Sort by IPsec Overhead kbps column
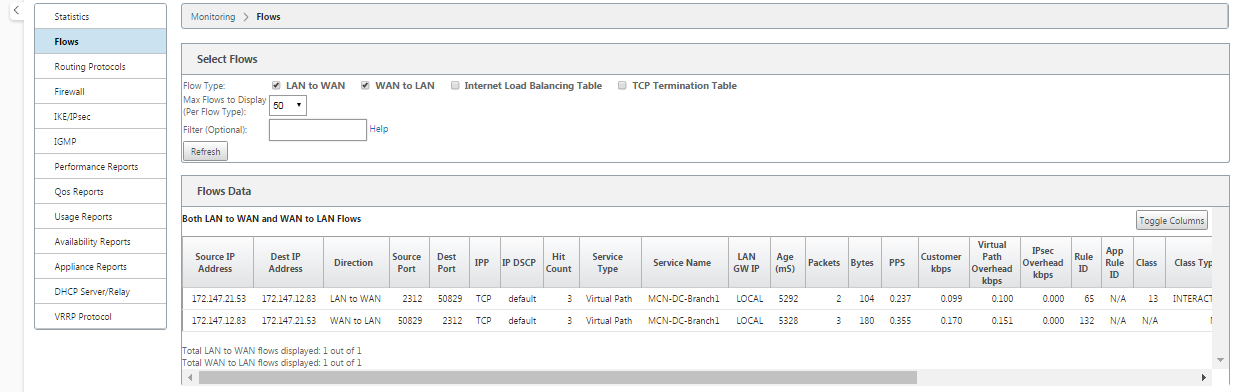This screenshot has height=392, width=1239. coord(1044,263)
